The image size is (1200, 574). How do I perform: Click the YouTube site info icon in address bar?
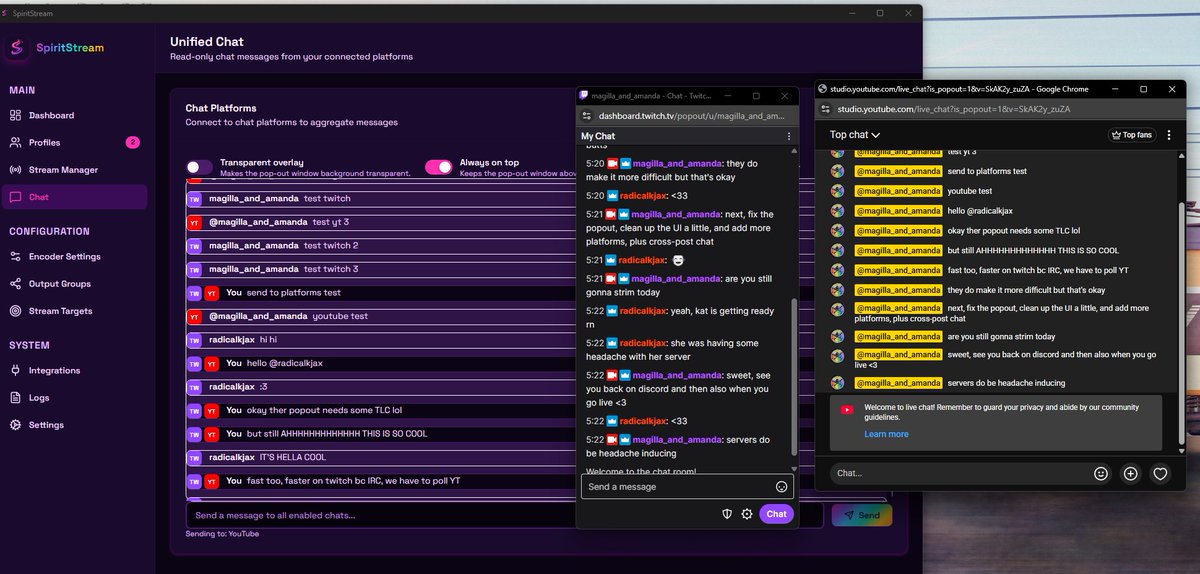[826, 108]
